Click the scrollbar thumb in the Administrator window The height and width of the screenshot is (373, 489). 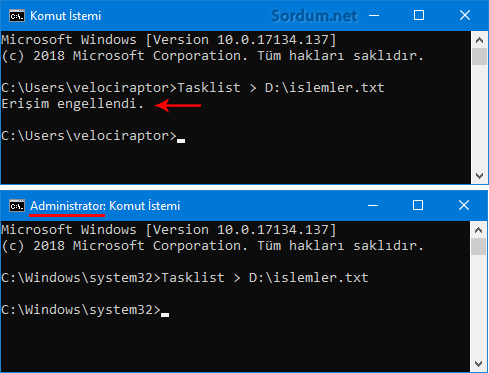(x=478, y=247)
